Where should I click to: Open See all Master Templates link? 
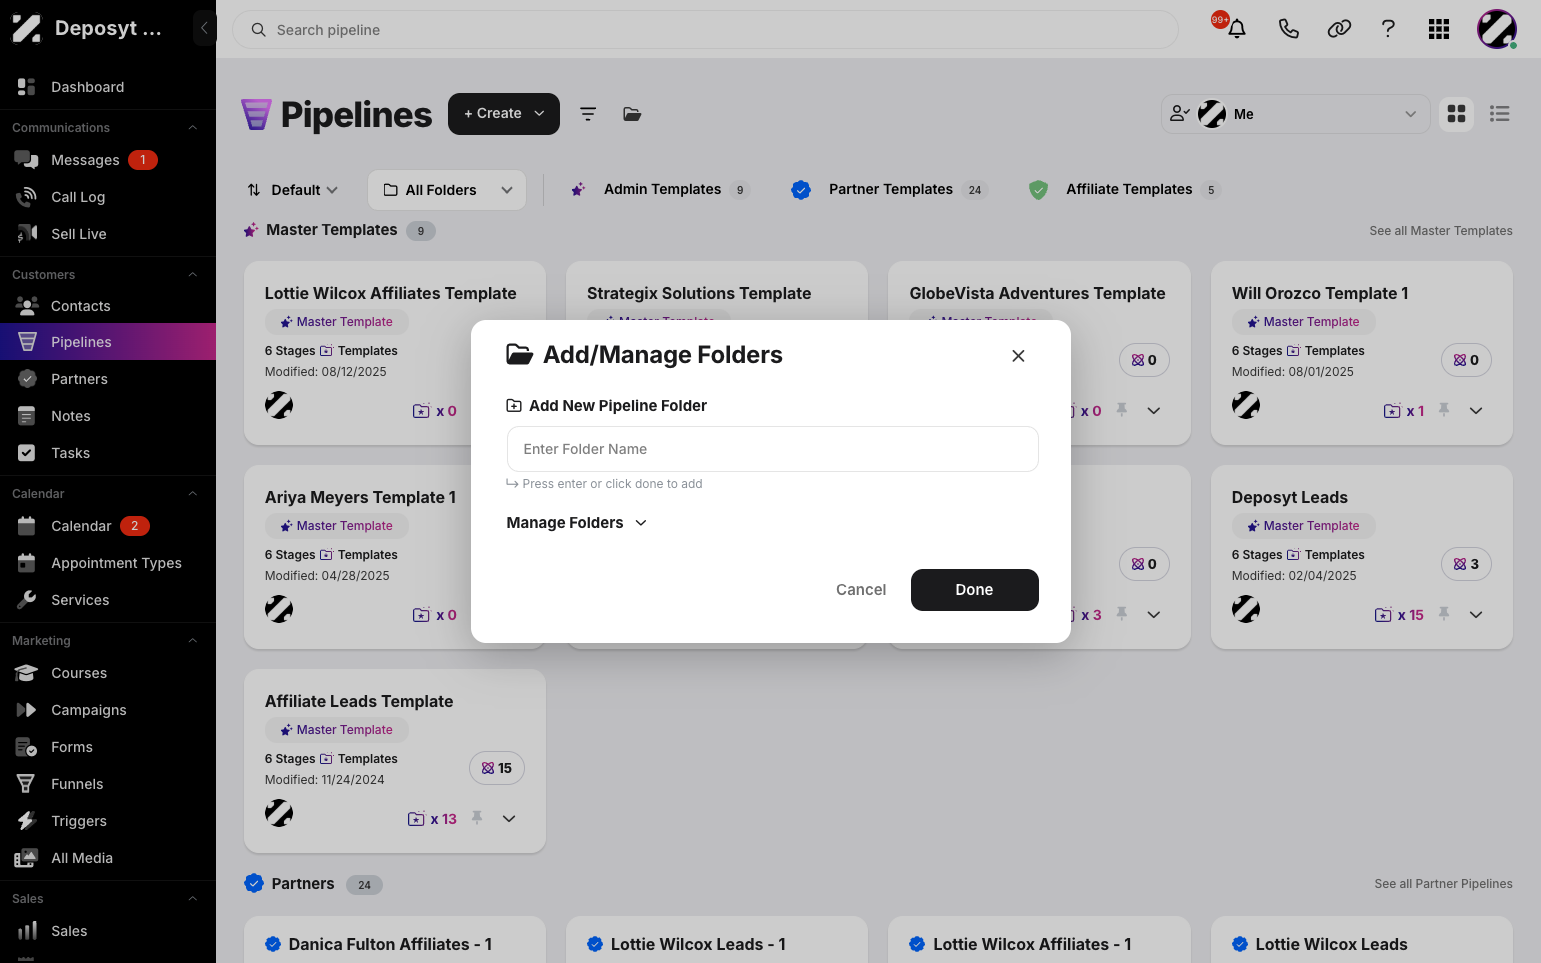click(1441, 231)
